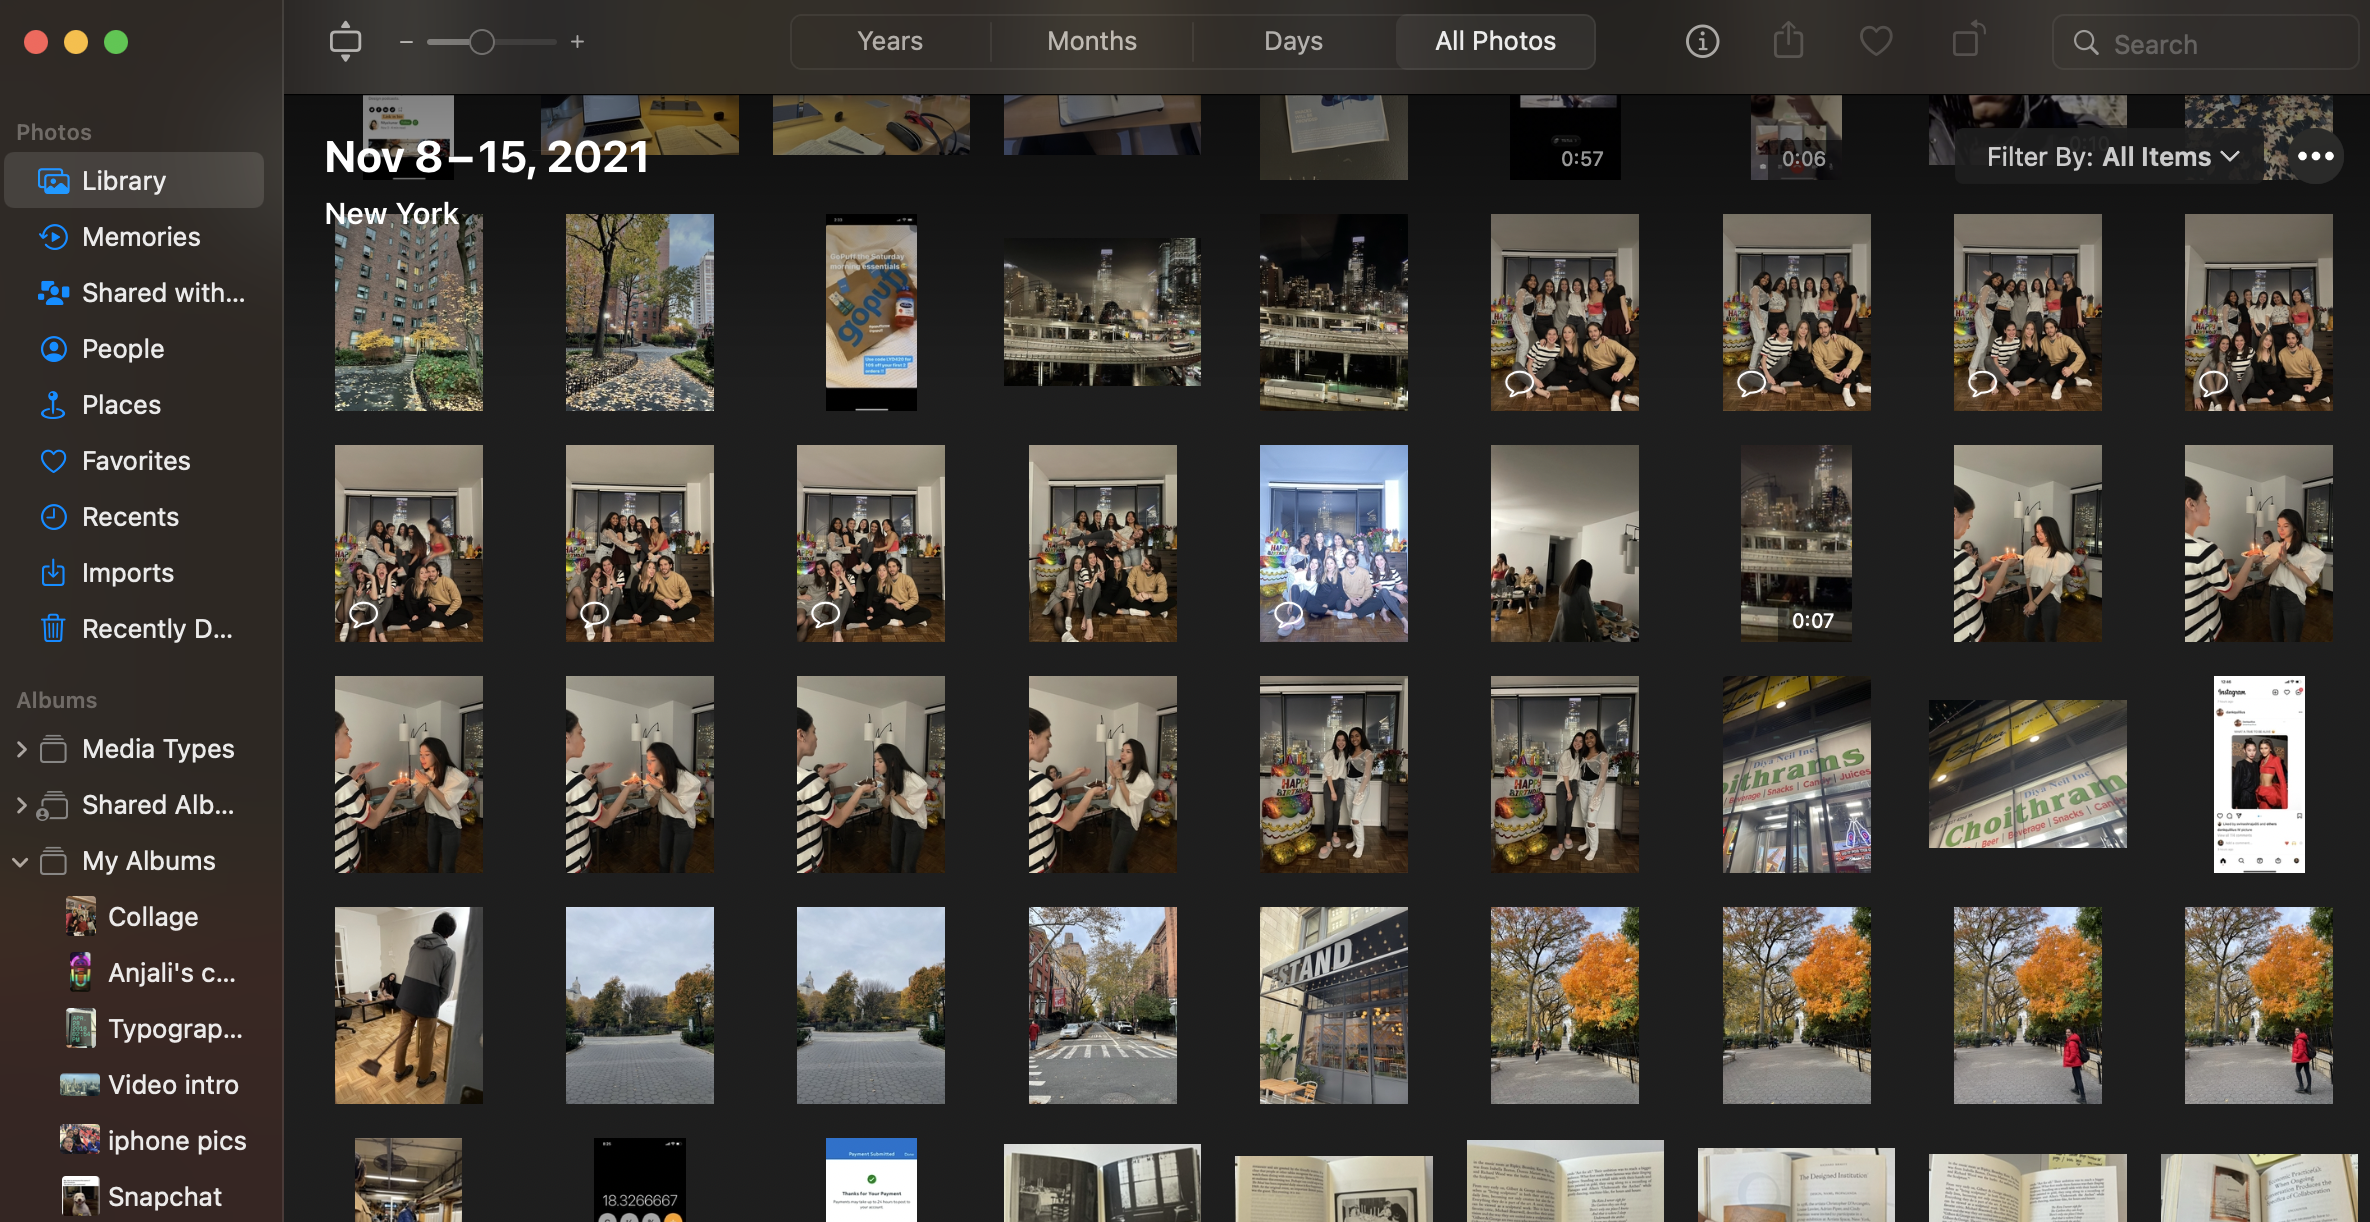Image resolution: width=2370 pixels, height=1222 pixels.
Task: Collapse the My Albums section
Action: coord(22,860)
